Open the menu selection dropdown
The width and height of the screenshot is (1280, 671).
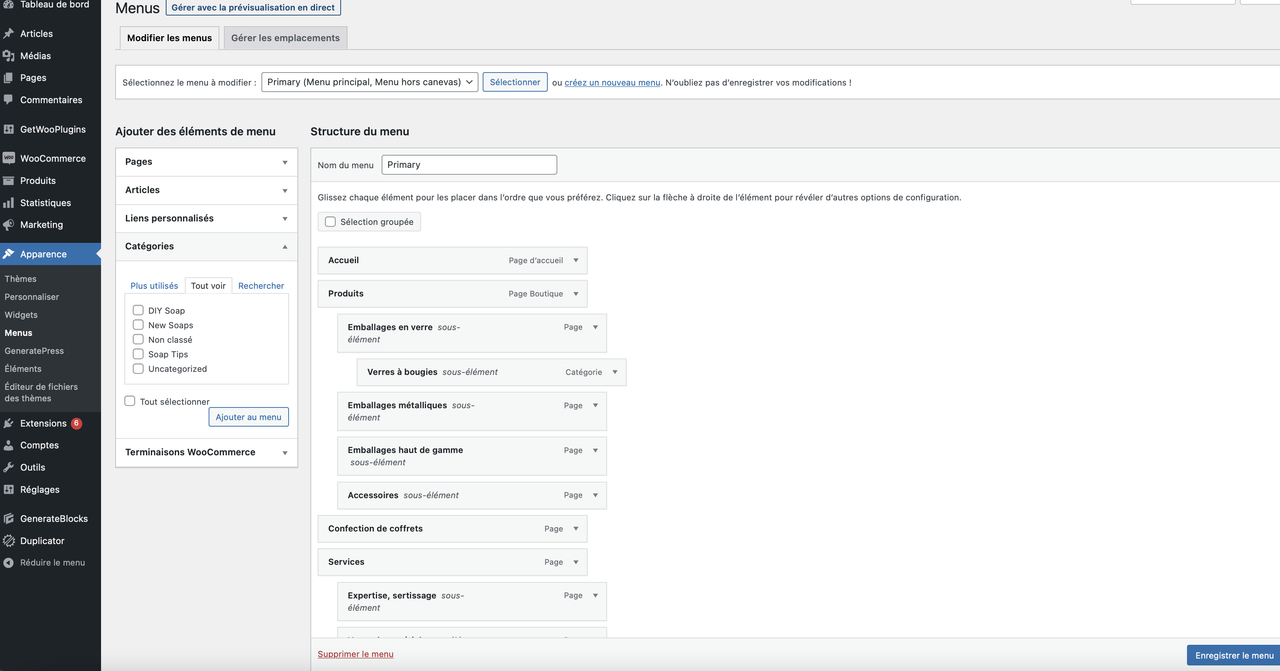coord(369,82)
